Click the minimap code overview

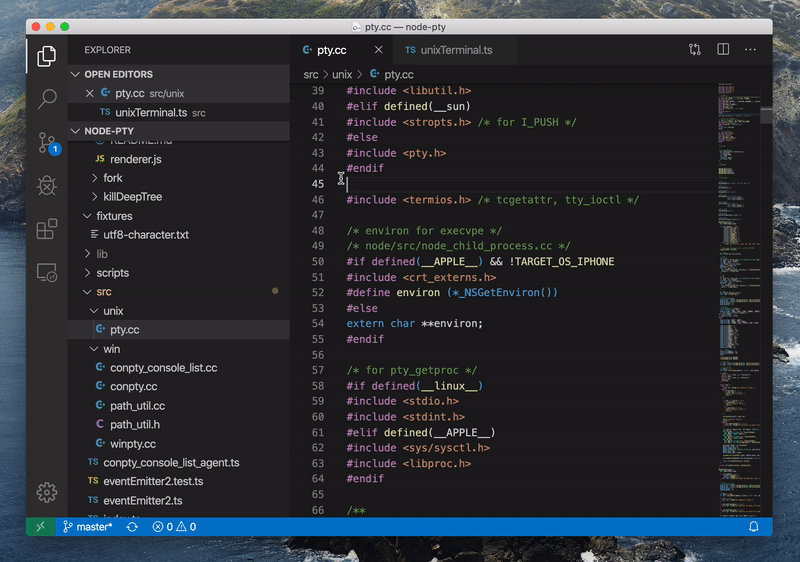point(739,300)
